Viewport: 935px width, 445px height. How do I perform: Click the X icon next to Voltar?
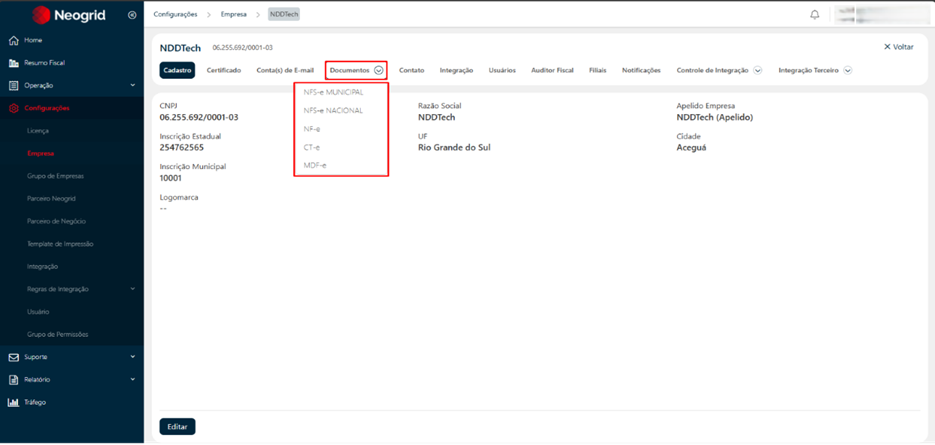click(887, 47)
